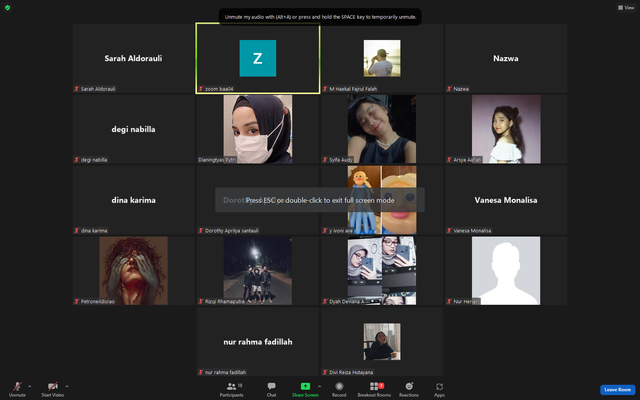The height and width of the screenshot is (400, 640).
Task: Select Nur Her's default silhouette avatar
Action: click(506, 271)
